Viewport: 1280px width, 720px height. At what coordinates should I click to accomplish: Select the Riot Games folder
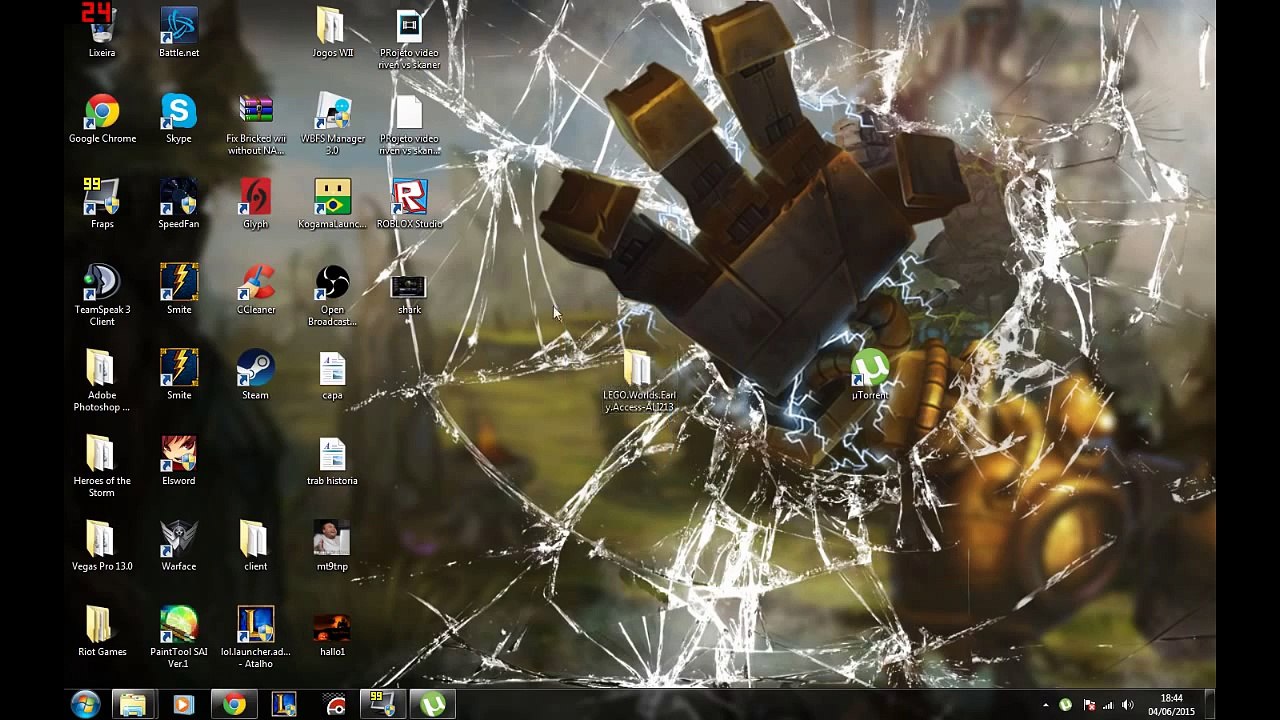click(x=102, y=631)
